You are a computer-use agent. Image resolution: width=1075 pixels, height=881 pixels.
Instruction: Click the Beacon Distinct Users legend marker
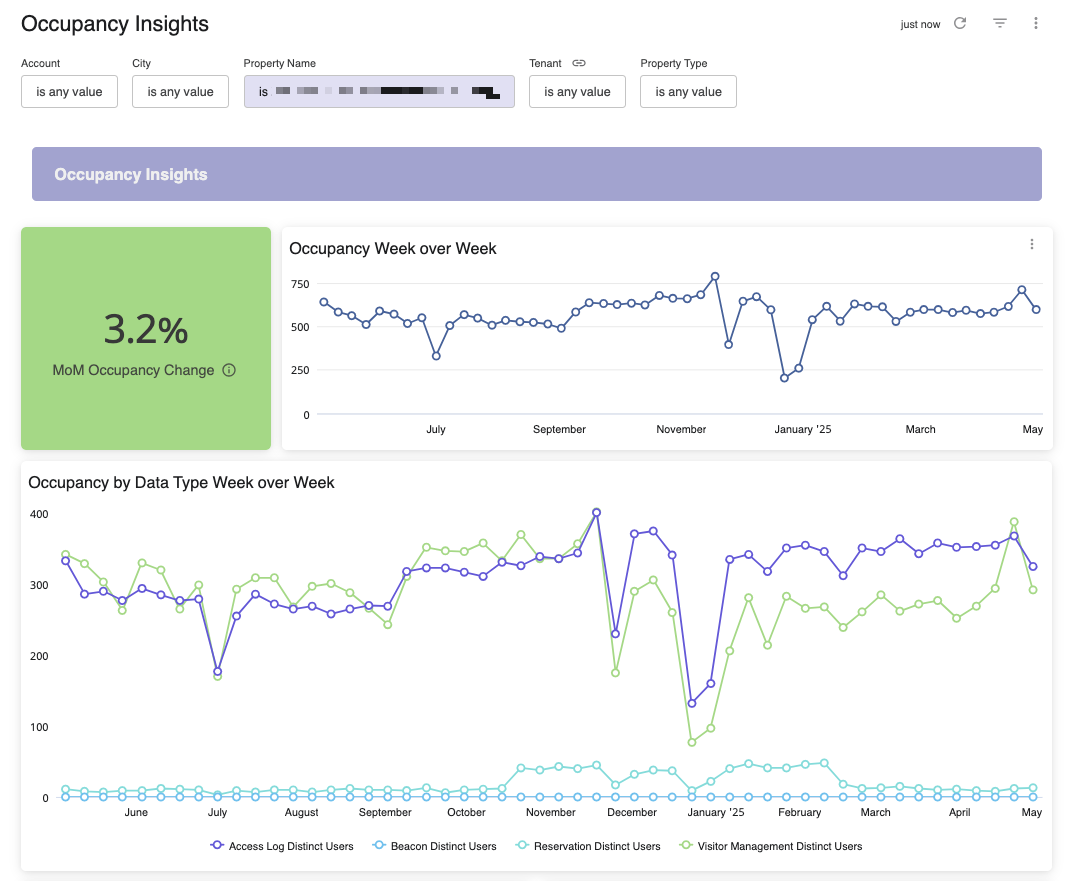point(379,846)
